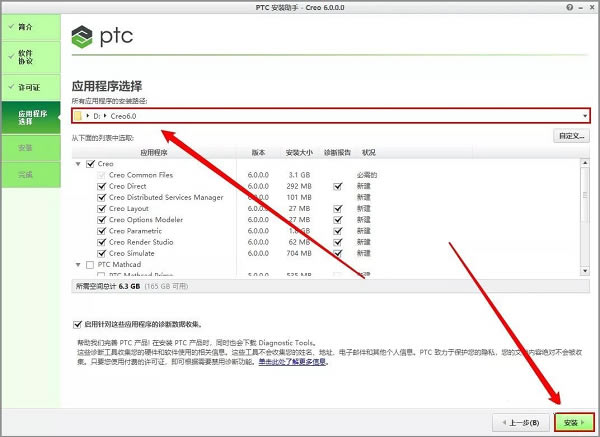Go to the Introduction (简介) step
Image resolution: width=600 pixels, height=437 pixels.
[31, 27]
